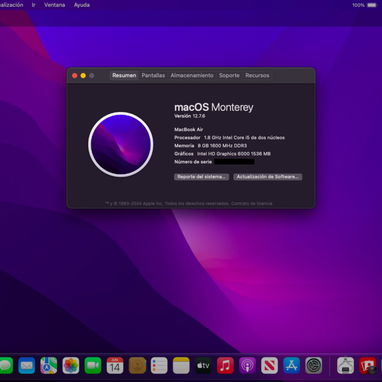Open Contacts from the dock
382x382 pixels.
[x=137, y=366]
